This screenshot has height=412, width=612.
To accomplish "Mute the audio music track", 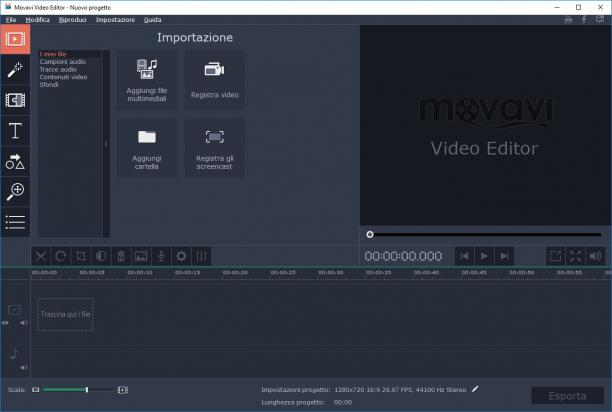I will point(24,368).
